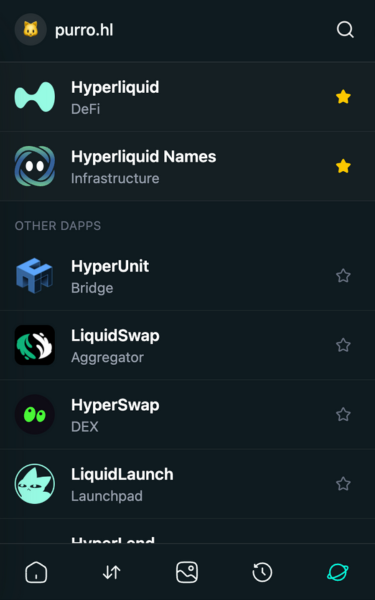Click the Bridge category label
375x600 pixels.
tap(92, 288)
